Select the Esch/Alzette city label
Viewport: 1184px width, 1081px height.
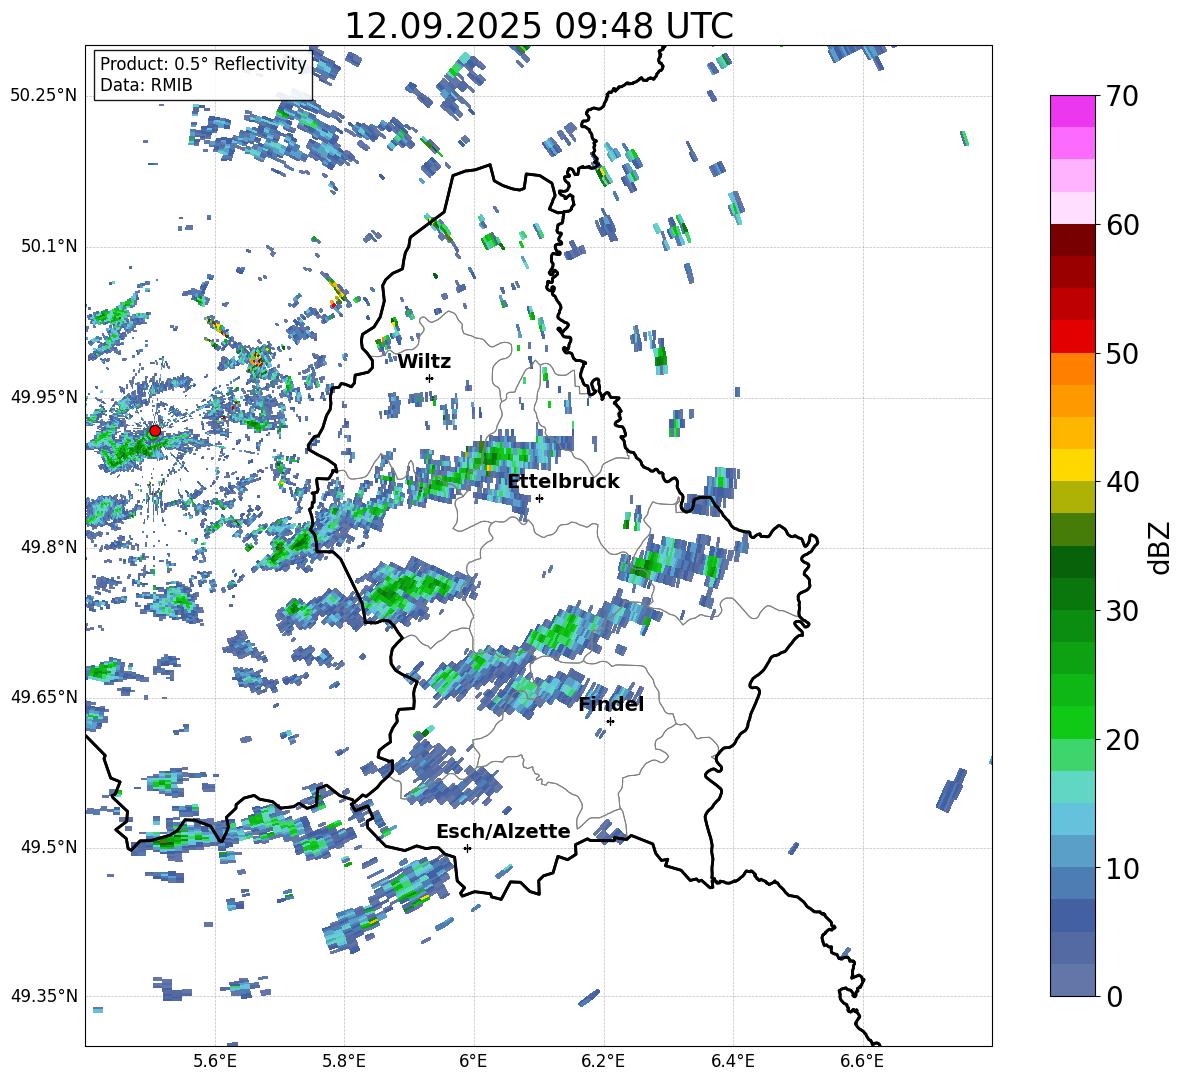point(503,832)
